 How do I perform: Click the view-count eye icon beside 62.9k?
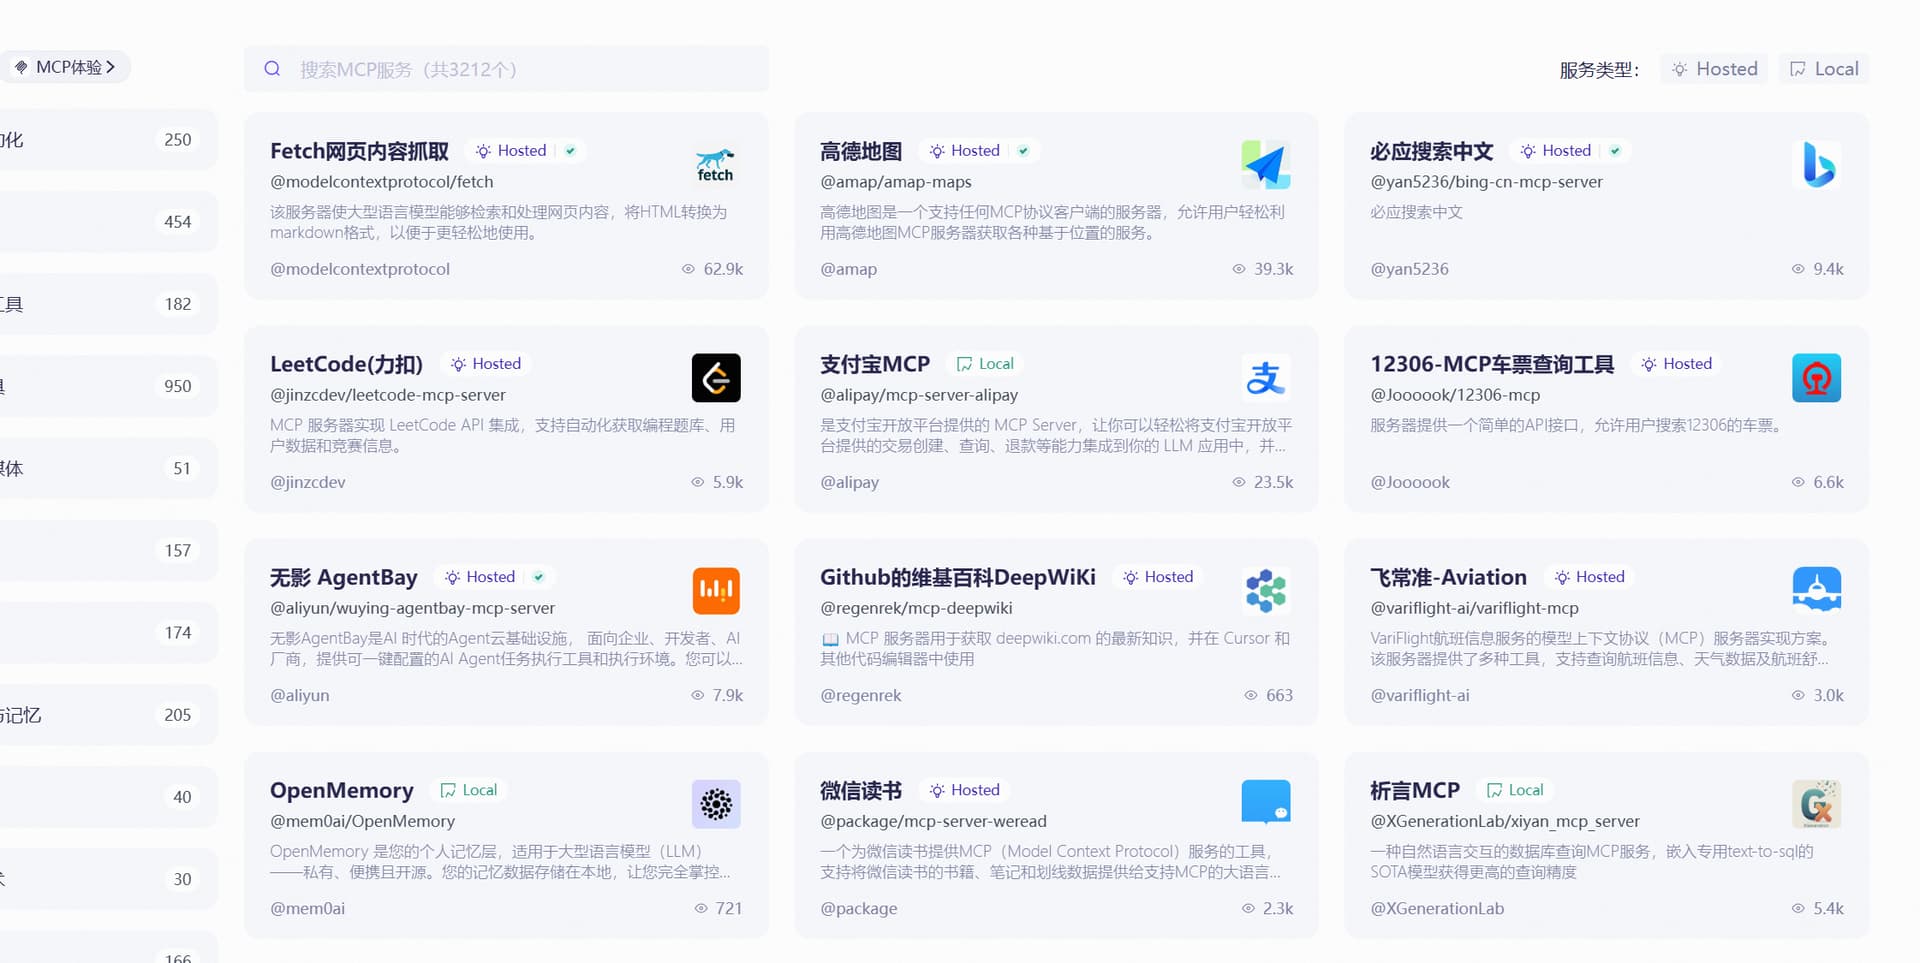[688, 269]
